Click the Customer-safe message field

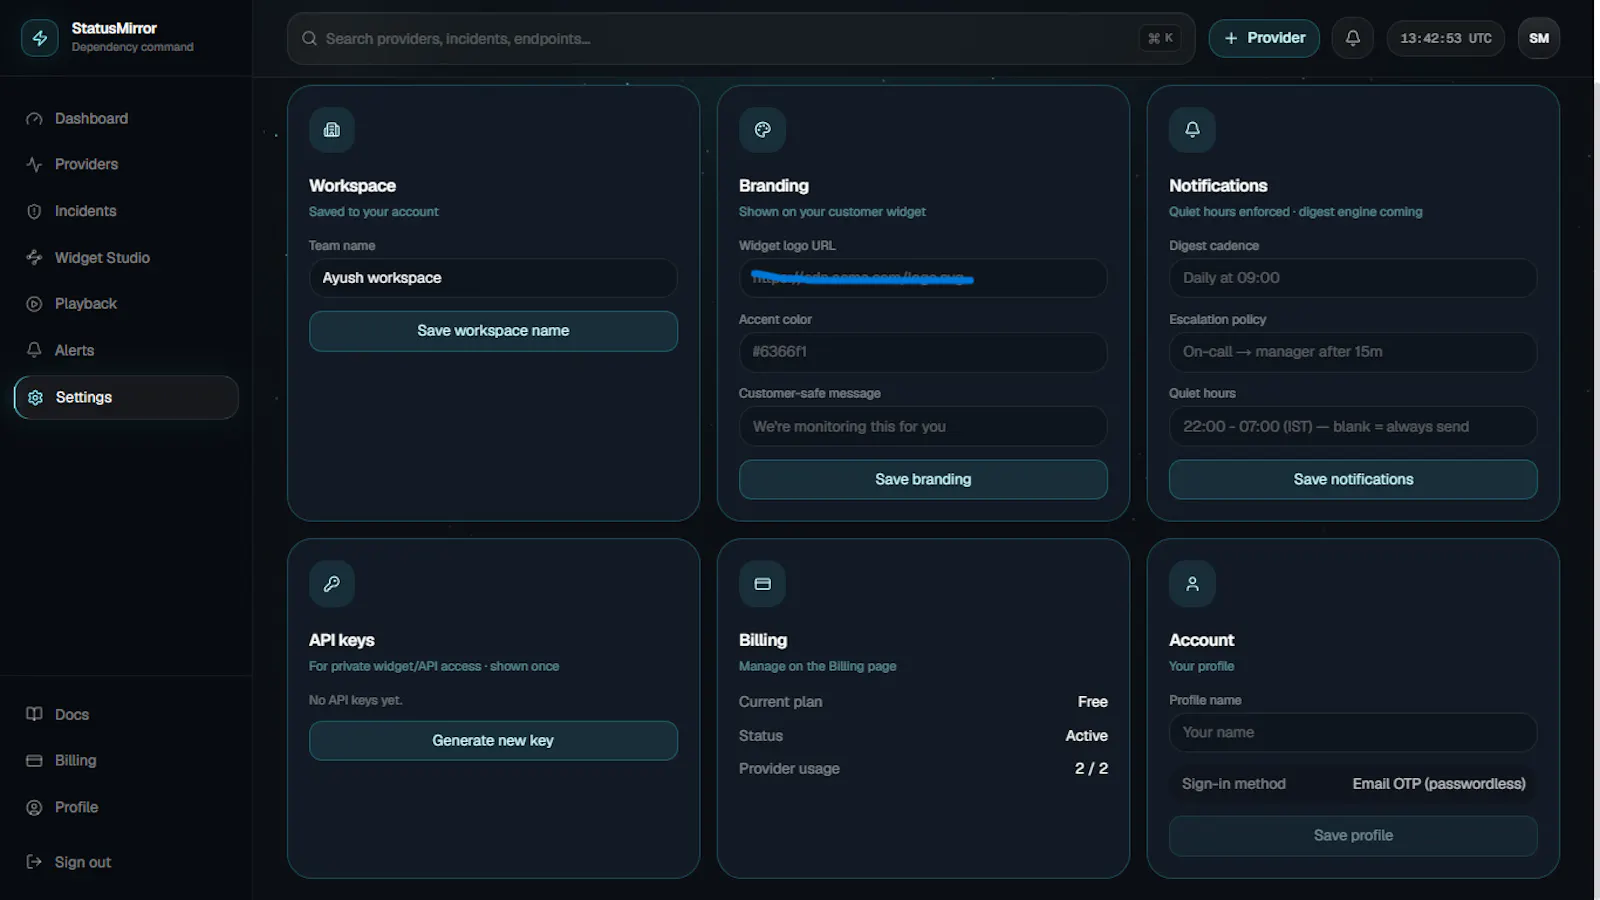click(923, 426)
